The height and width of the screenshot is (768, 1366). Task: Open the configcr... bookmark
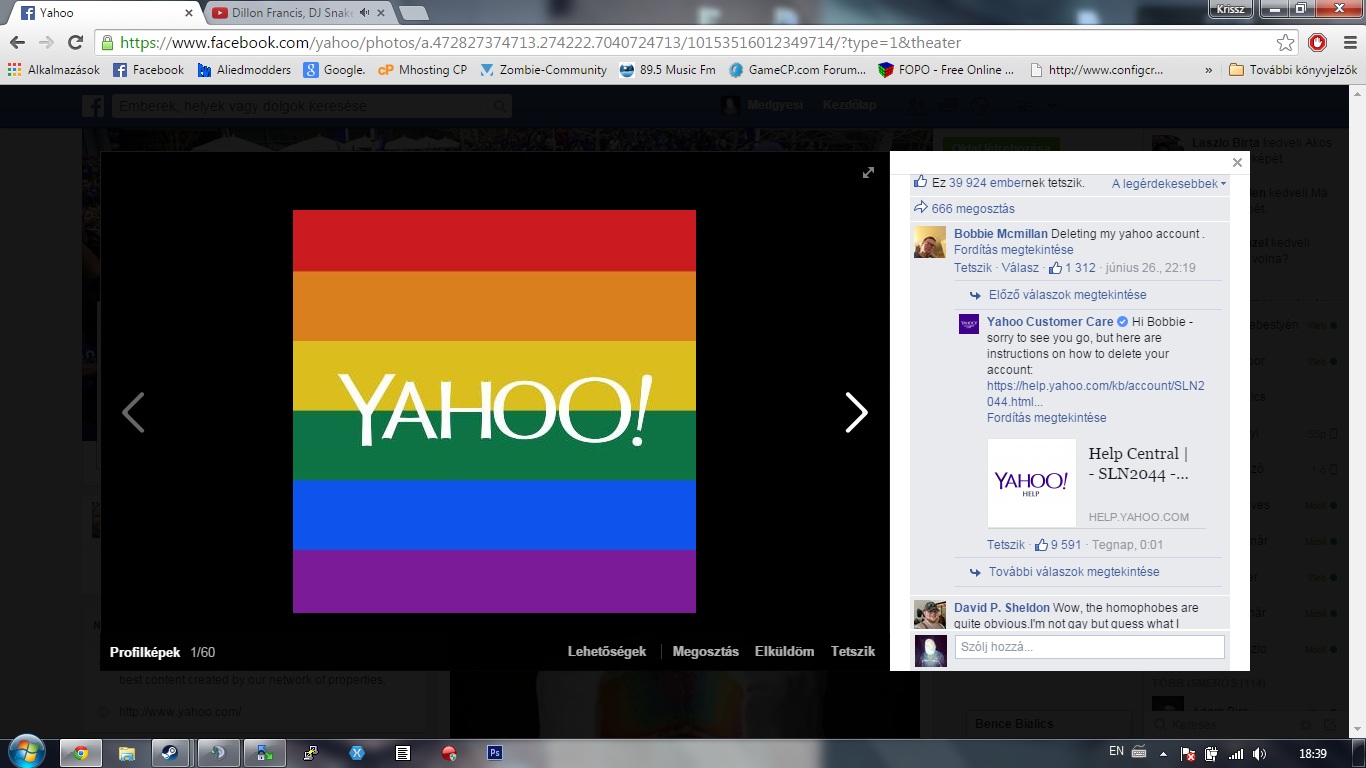(1096, 70)
